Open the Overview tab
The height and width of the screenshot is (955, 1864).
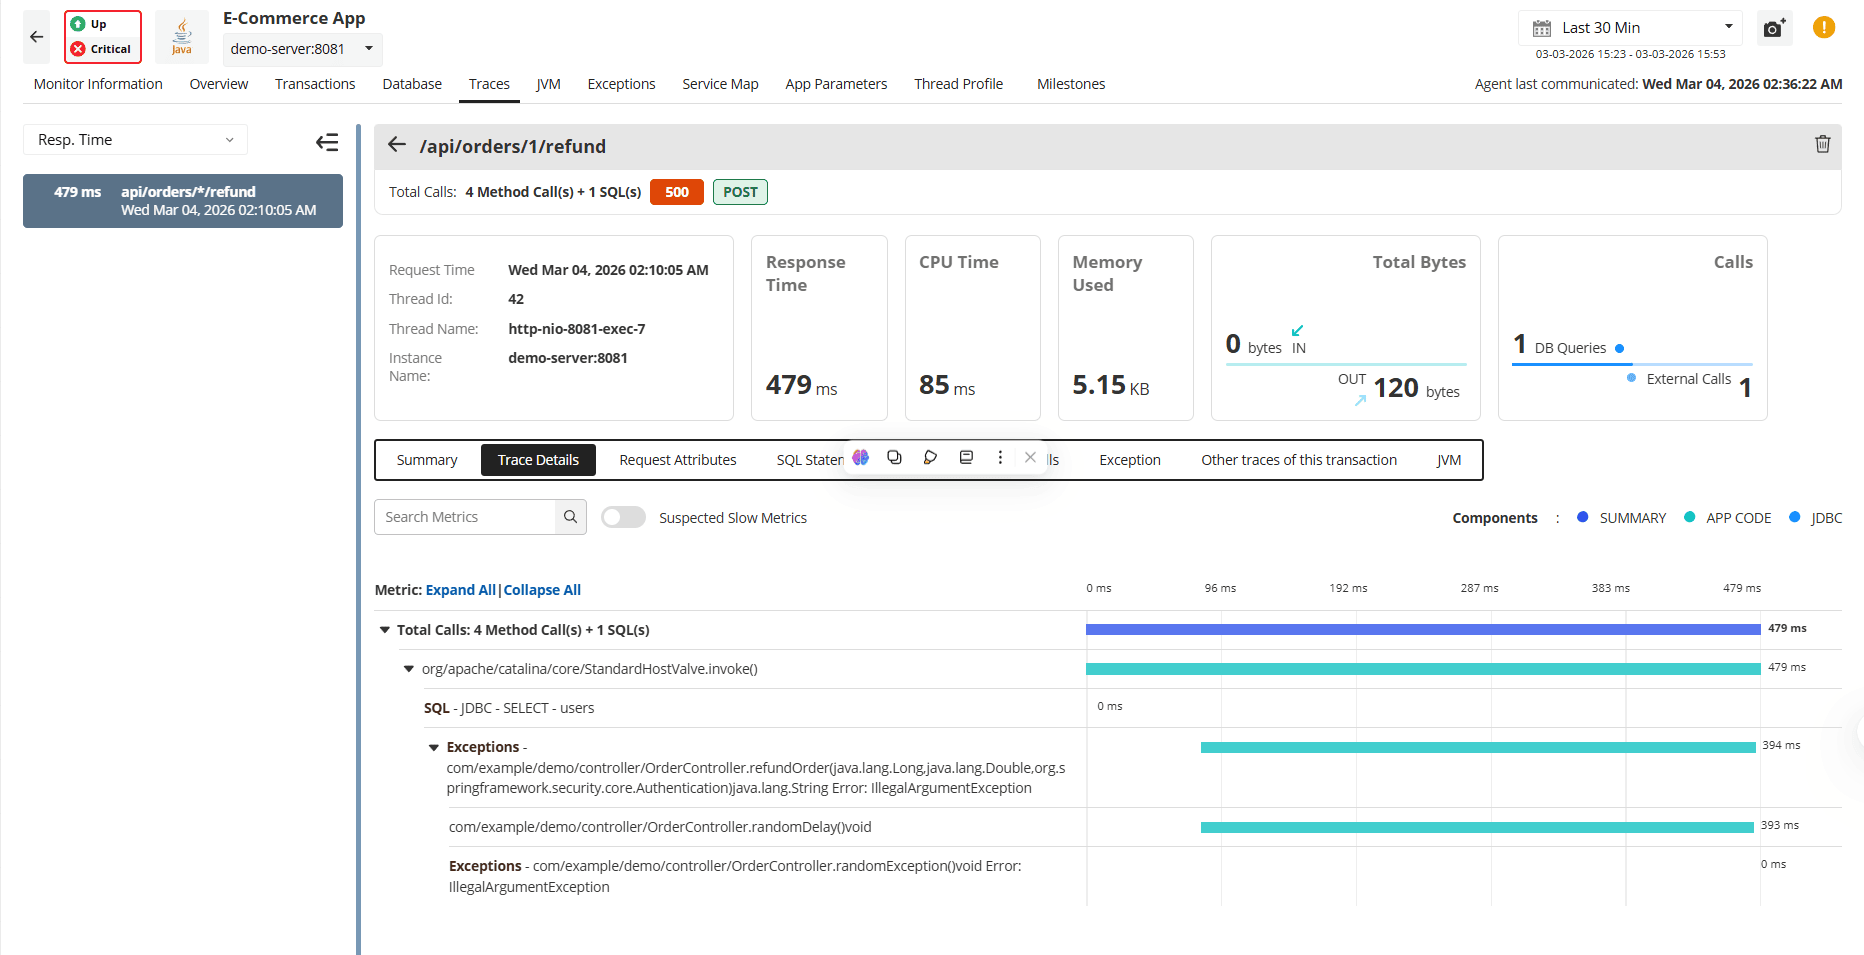click(219, 84)
